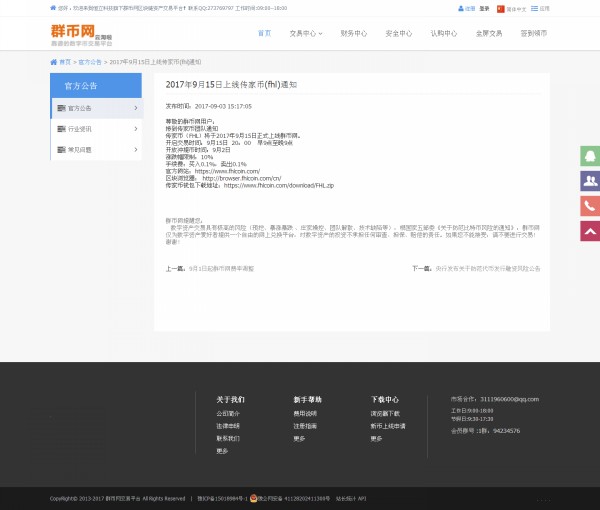Click 联系我们 in the footer
This screenshot has width=600, height=510.
click(x=228, y=438)
